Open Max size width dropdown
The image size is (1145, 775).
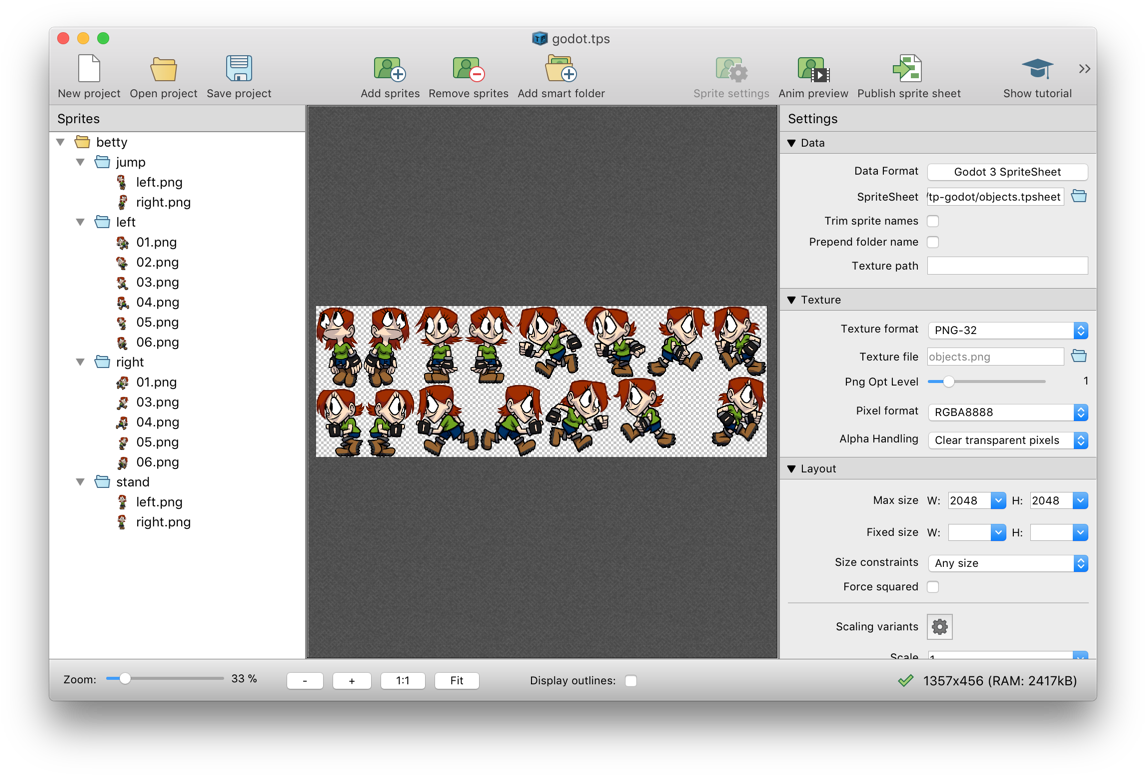[998, 500]
